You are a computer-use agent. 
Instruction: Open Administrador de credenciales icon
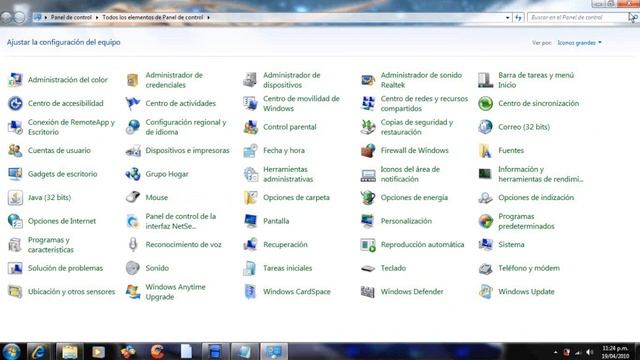(x=133, y=80)
